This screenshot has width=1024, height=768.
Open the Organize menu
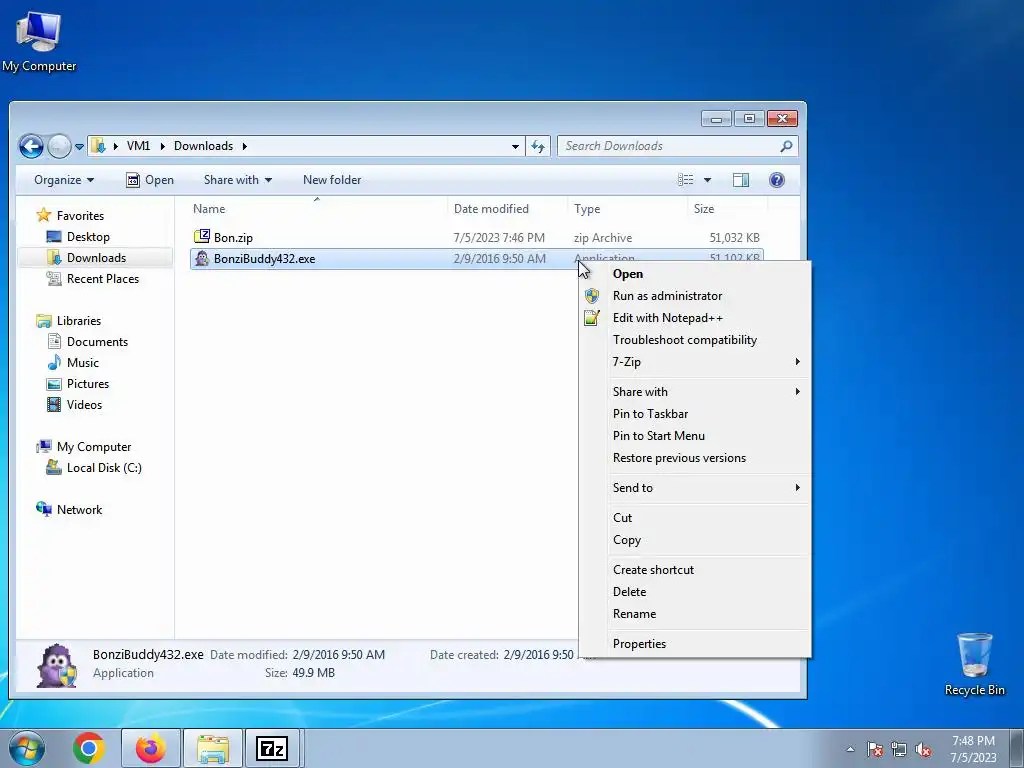tap(64, 180)
